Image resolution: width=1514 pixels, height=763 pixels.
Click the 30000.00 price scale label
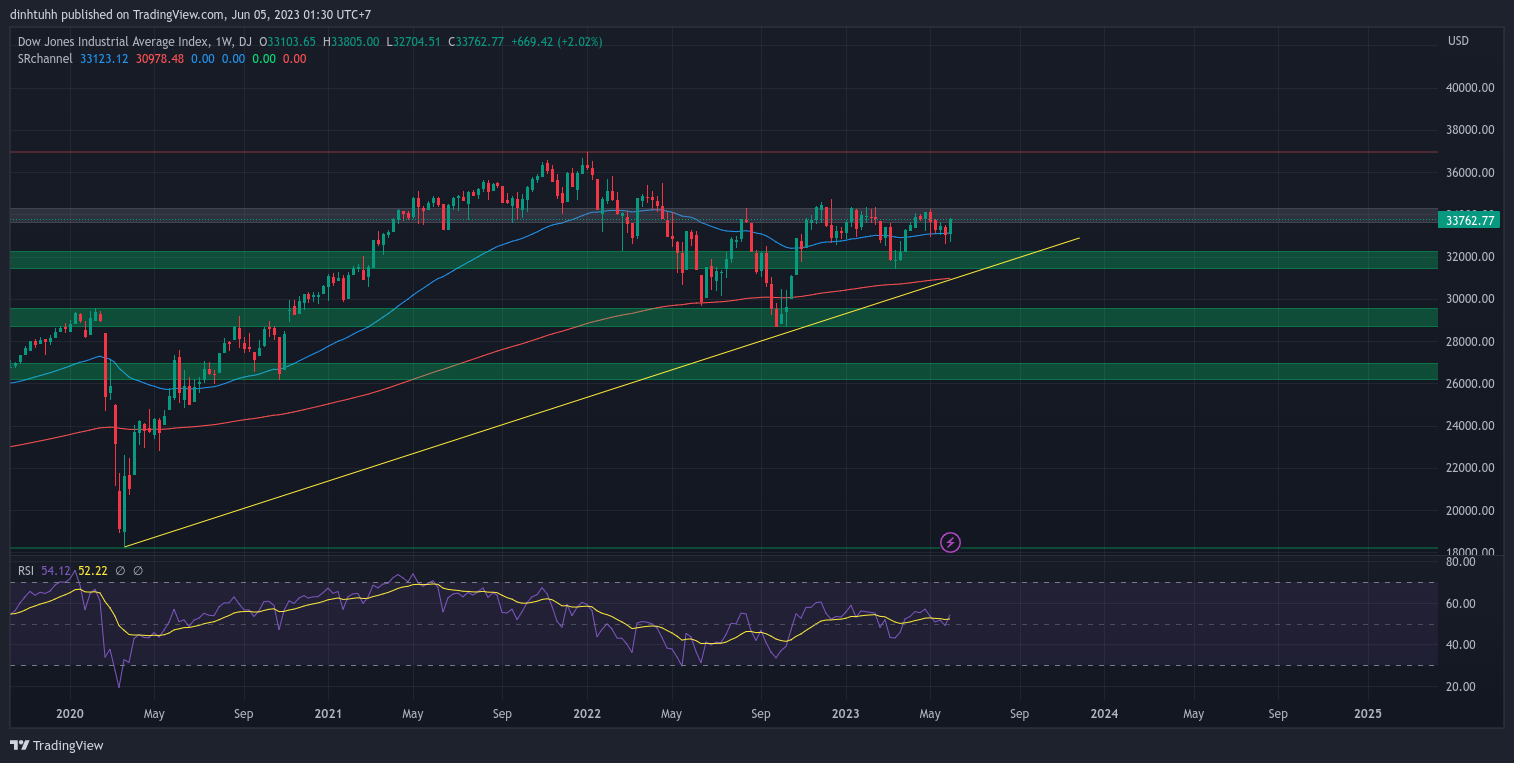[x=1470, y=299]
